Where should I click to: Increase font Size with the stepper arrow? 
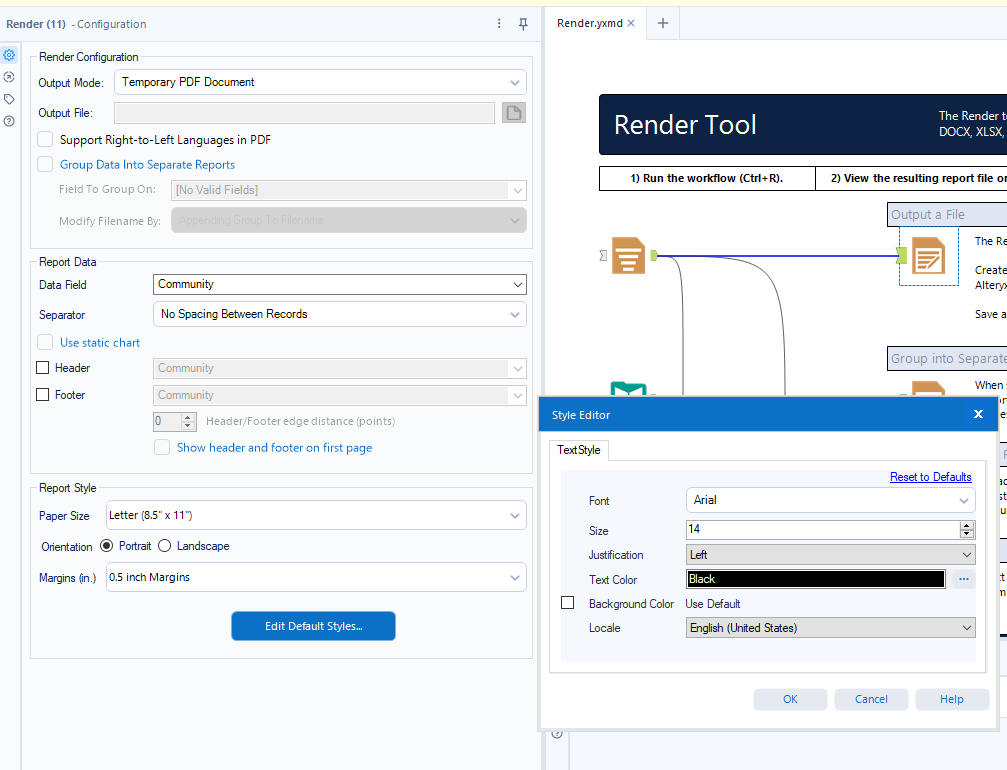click(966, 524)
